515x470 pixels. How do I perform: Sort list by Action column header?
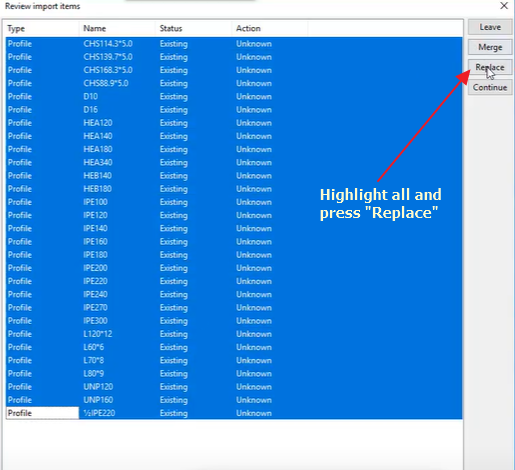pyautogui.click(x=270, y=28)
